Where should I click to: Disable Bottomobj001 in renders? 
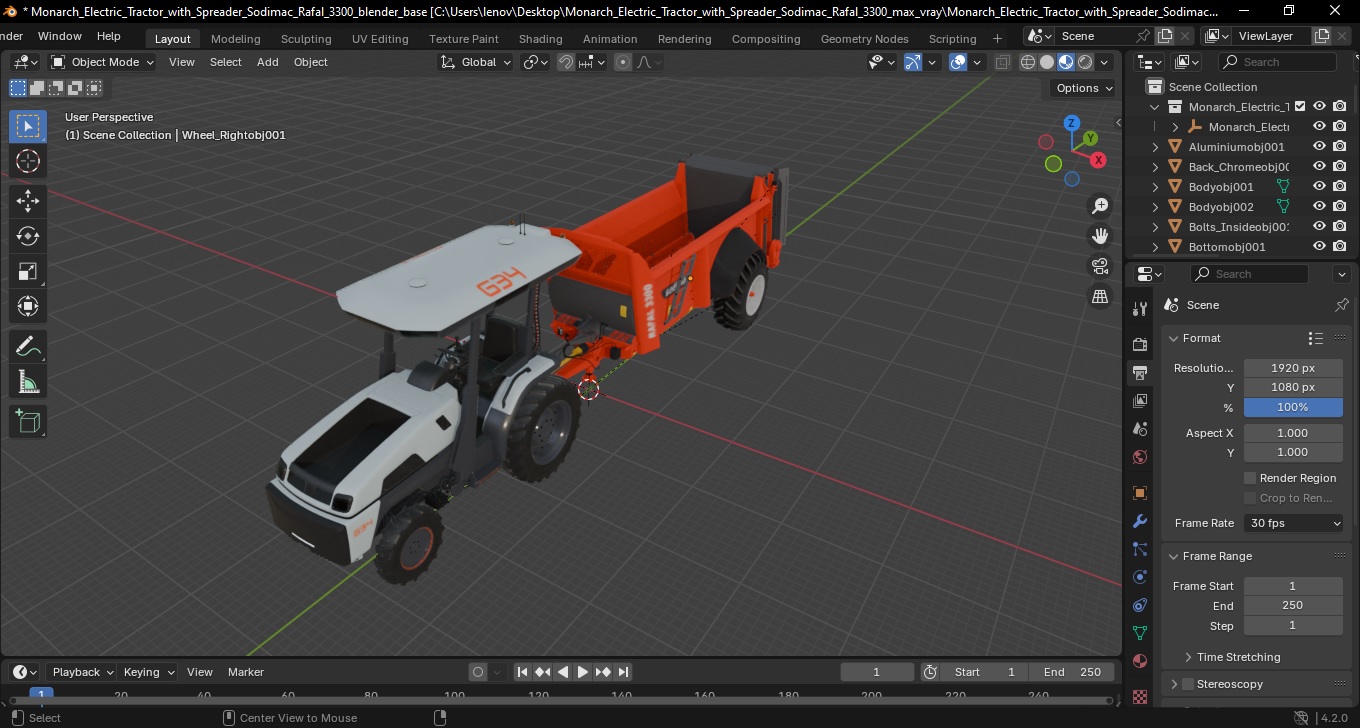1339,246
